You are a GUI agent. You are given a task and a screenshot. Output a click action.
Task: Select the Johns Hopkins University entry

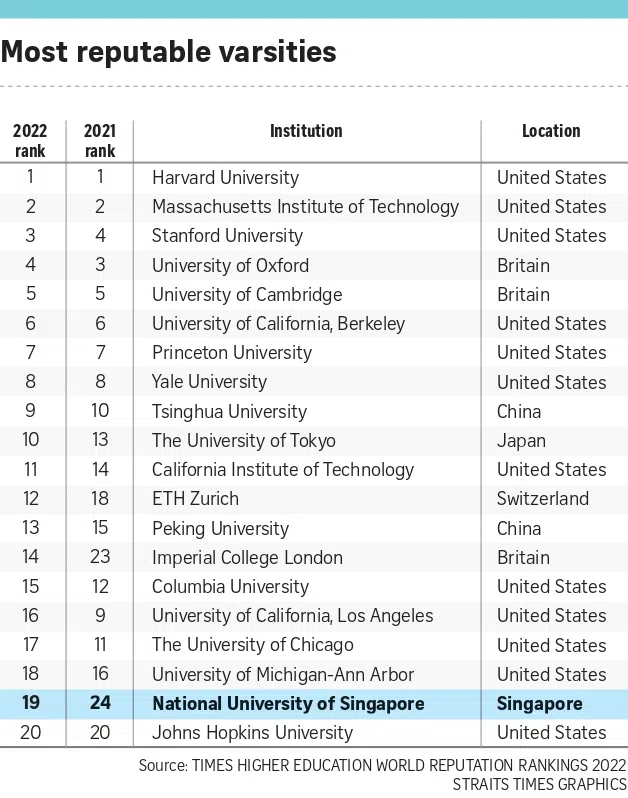252,733
